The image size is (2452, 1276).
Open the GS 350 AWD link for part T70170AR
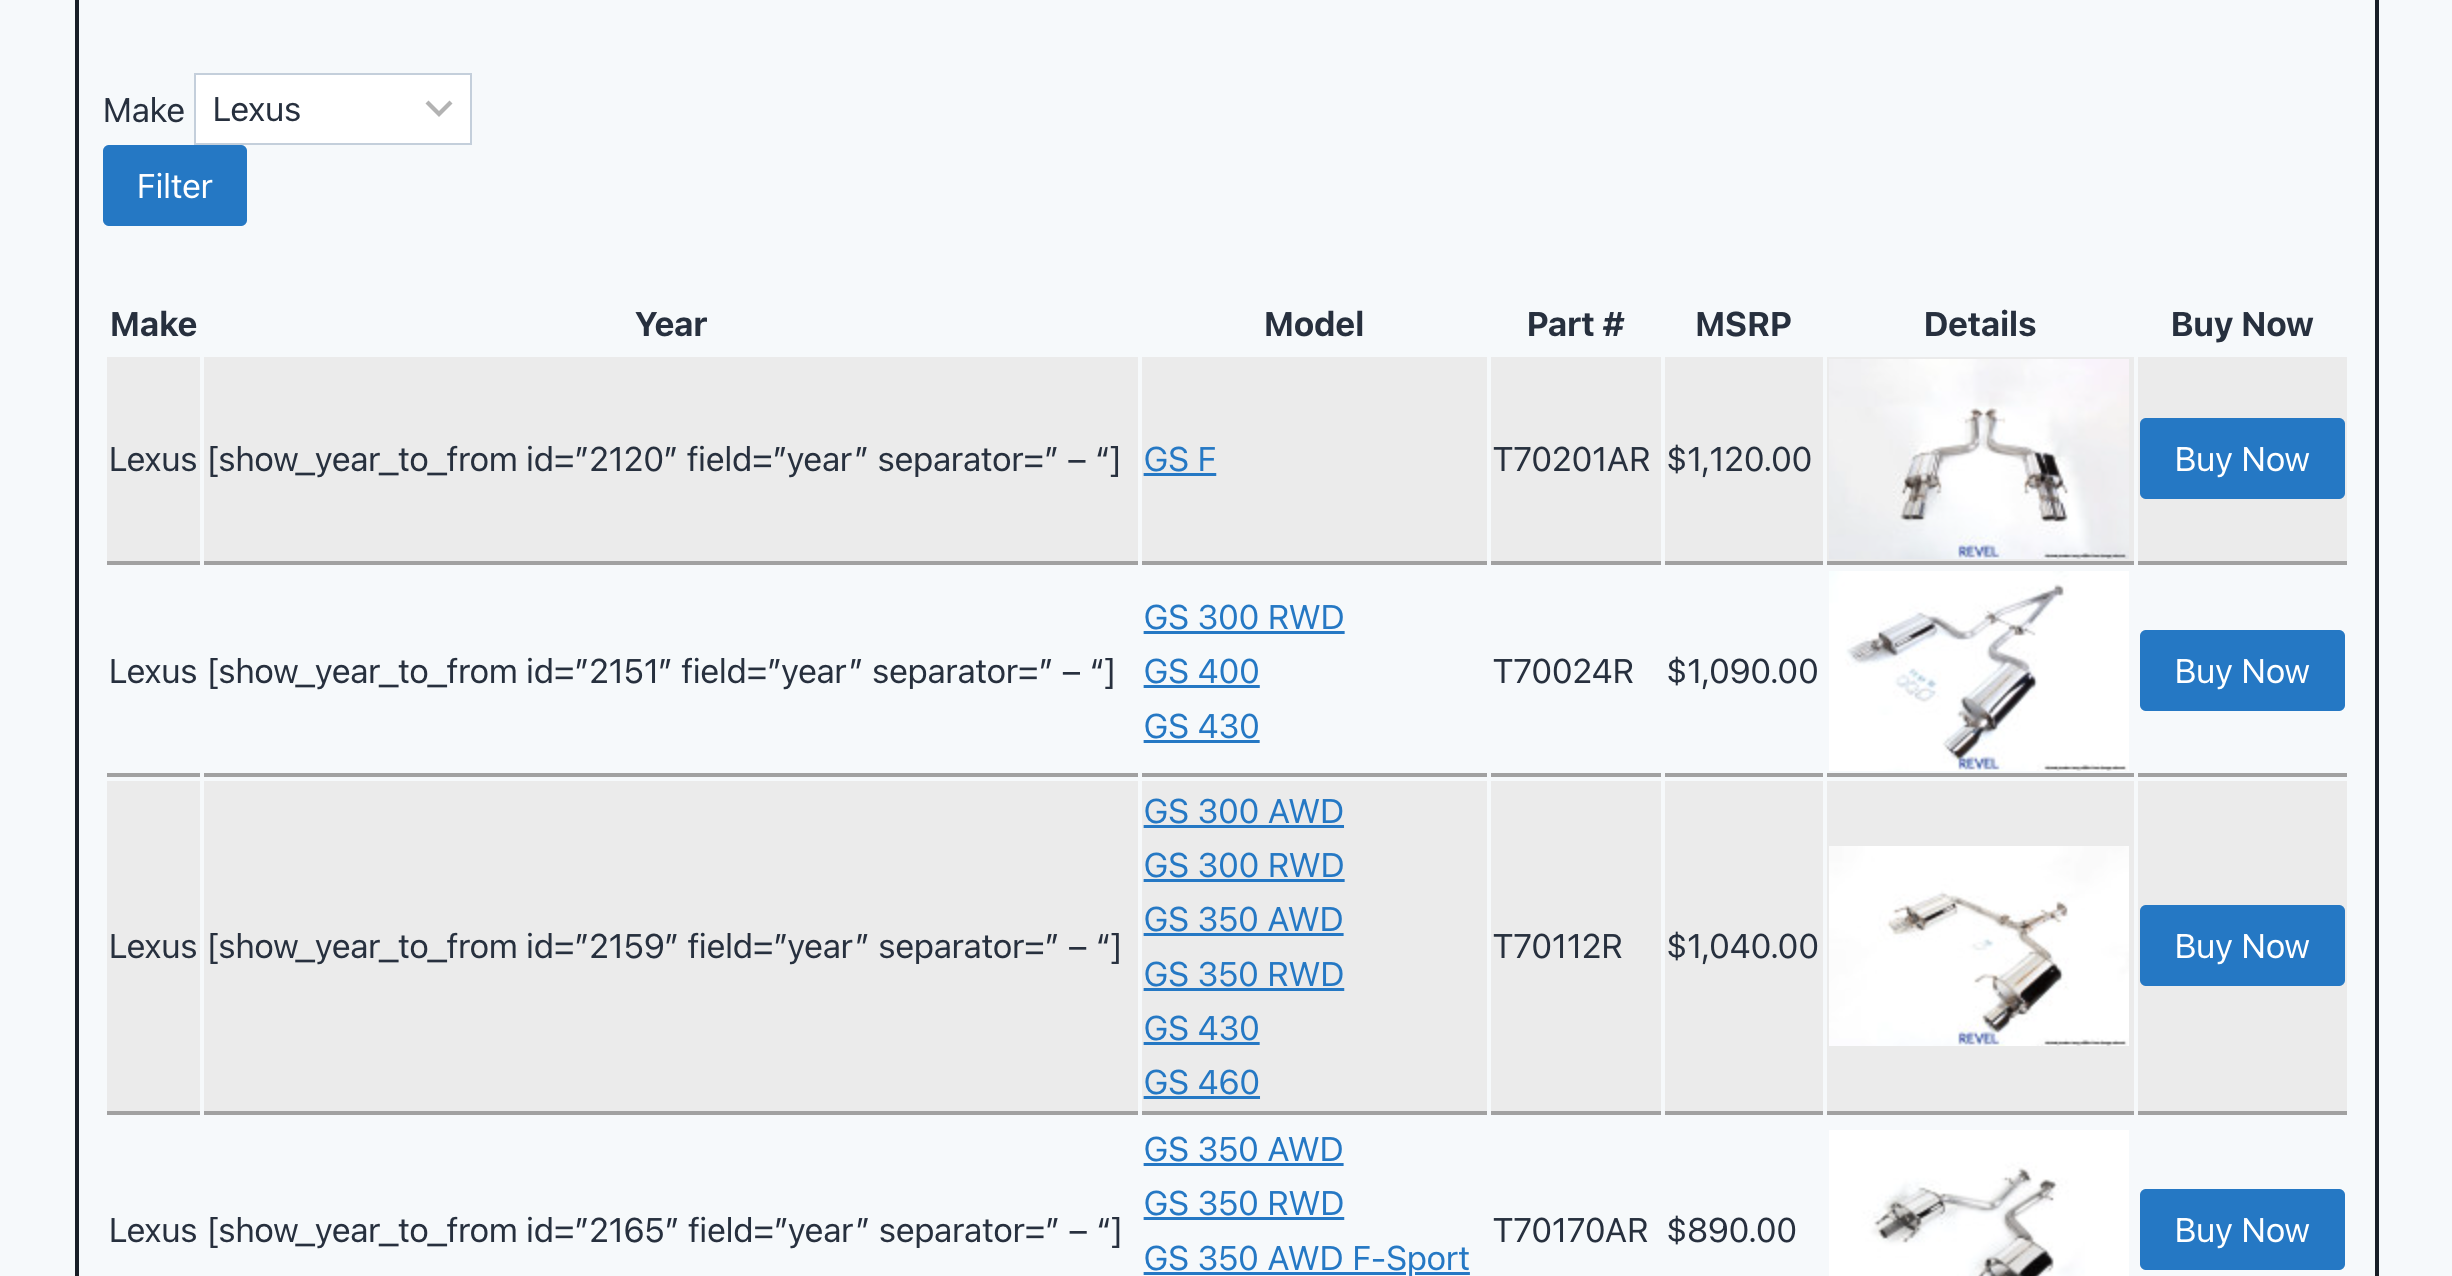[1244, 1149]
